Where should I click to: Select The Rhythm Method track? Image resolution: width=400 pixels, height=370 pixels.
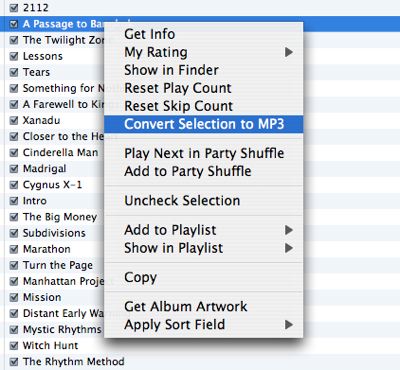coord(74,362)
